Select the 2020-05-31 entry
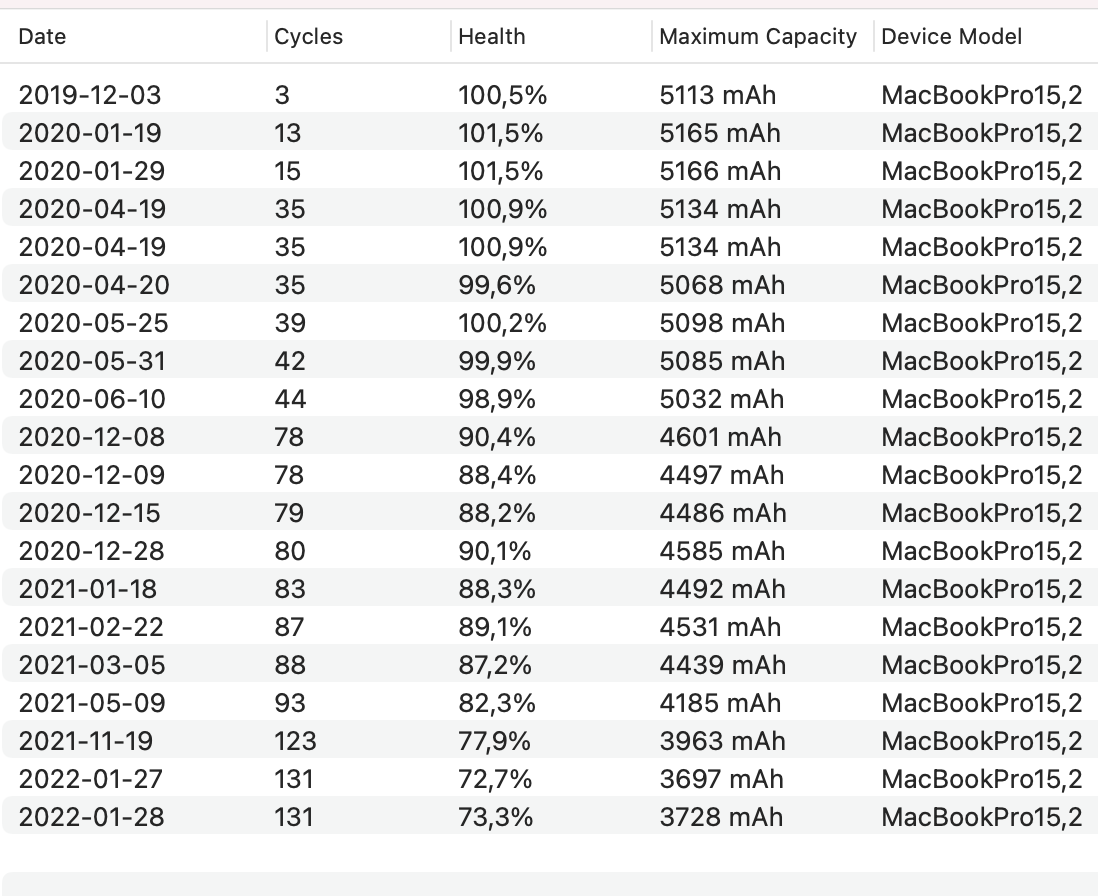This screenshot has height=896, width=1098. 550,361
